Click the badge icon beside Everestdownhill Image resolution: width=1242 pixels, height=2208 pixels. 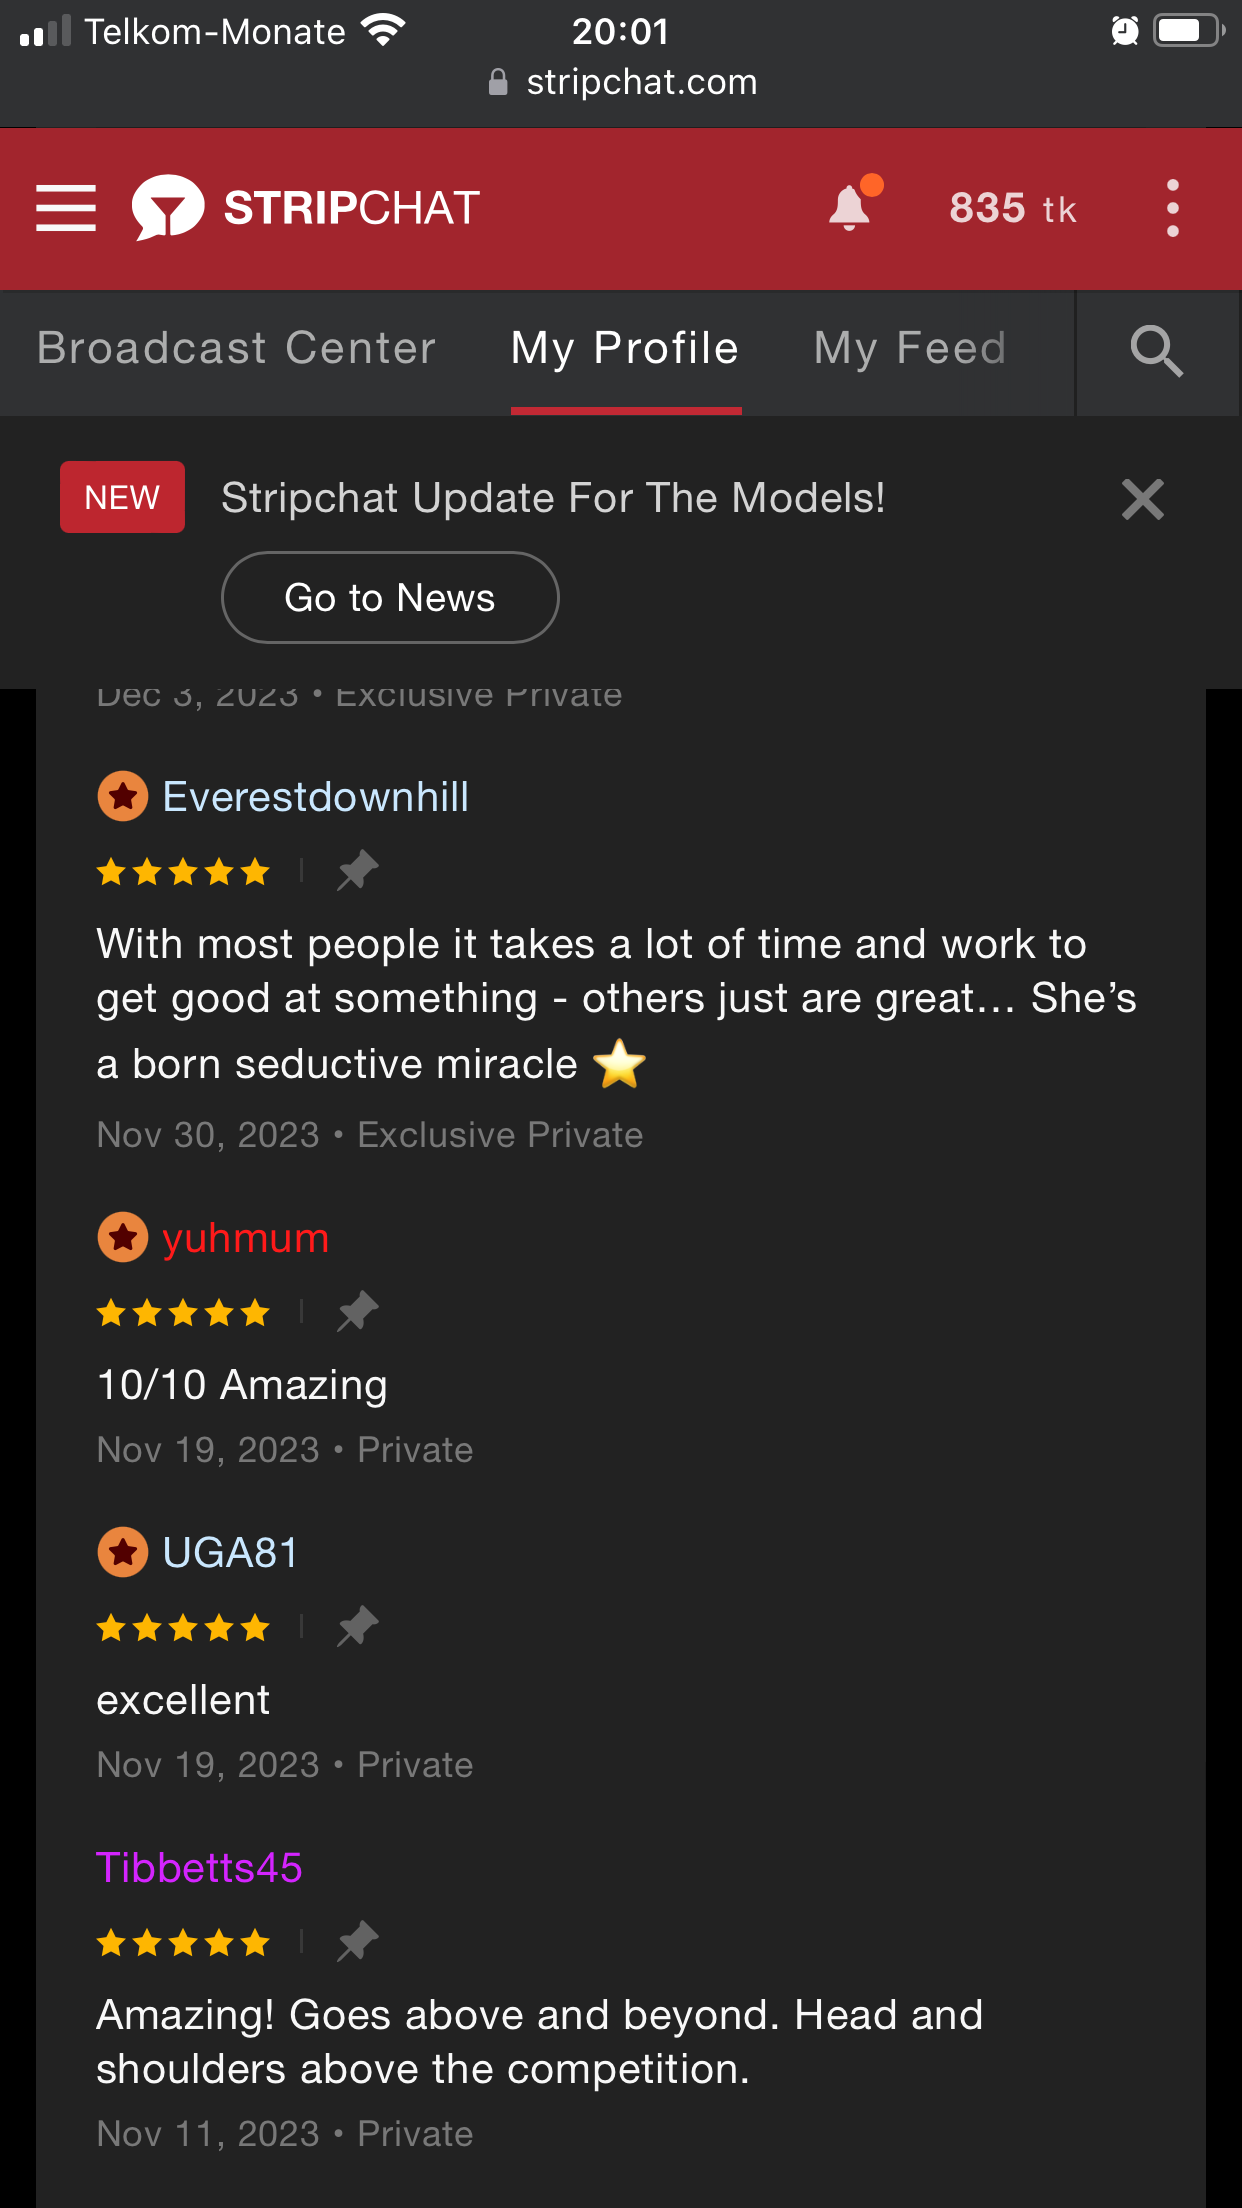pos(123,797)
